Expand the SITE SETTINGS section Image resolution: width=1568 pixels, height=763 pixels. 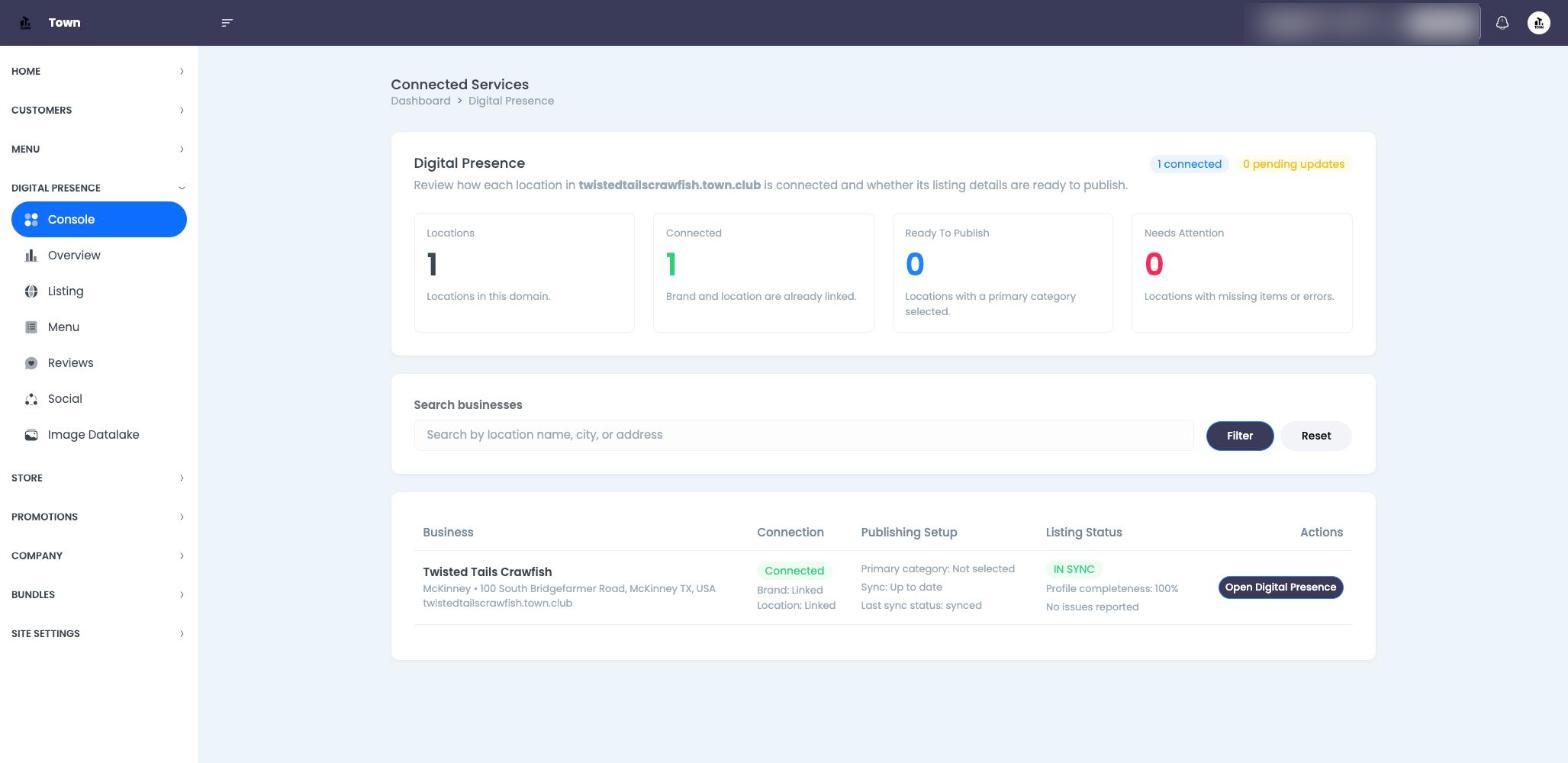pos(98,633)
